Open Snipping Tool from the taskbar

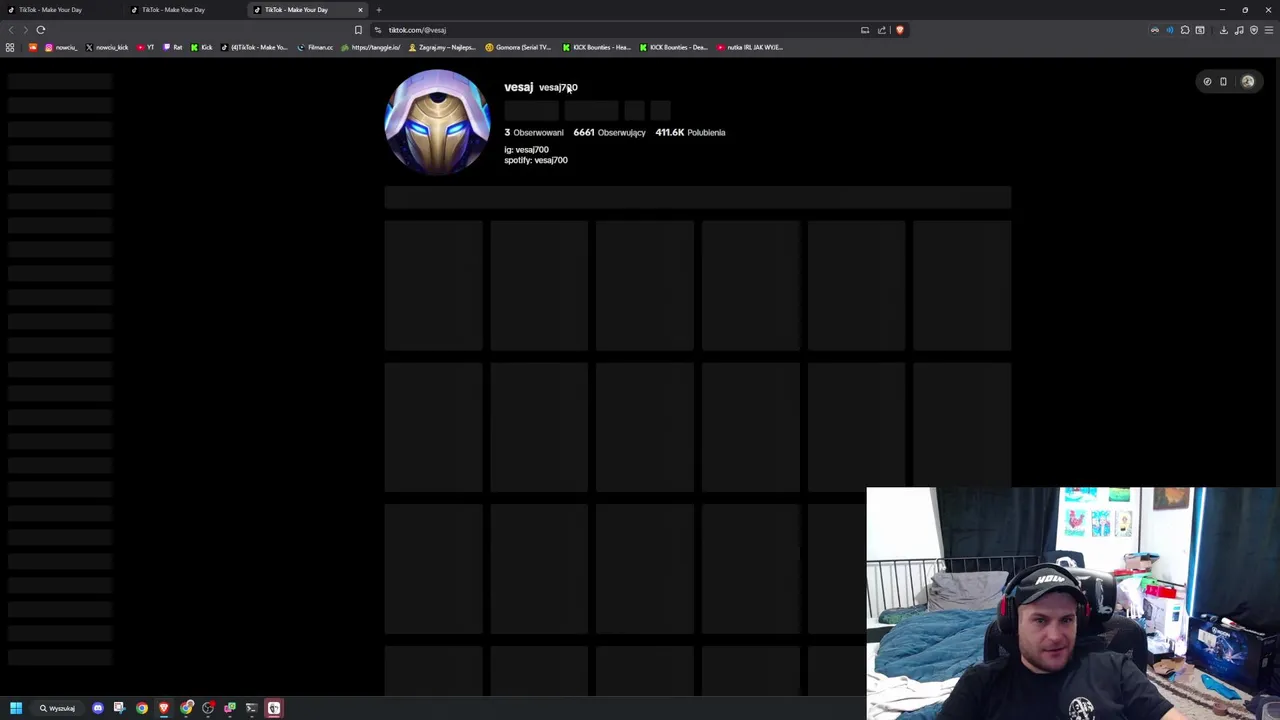click(119, 708)
